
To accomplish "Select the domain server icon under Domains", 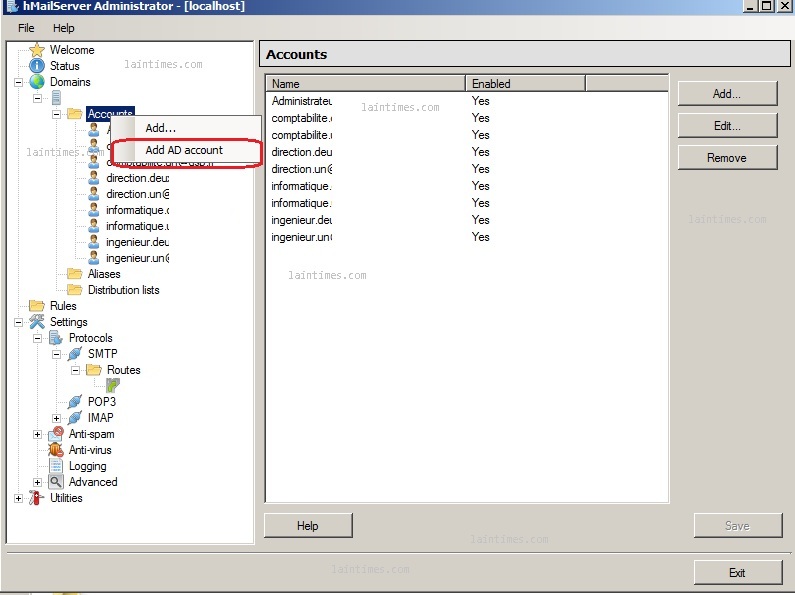I will point(56,97).
